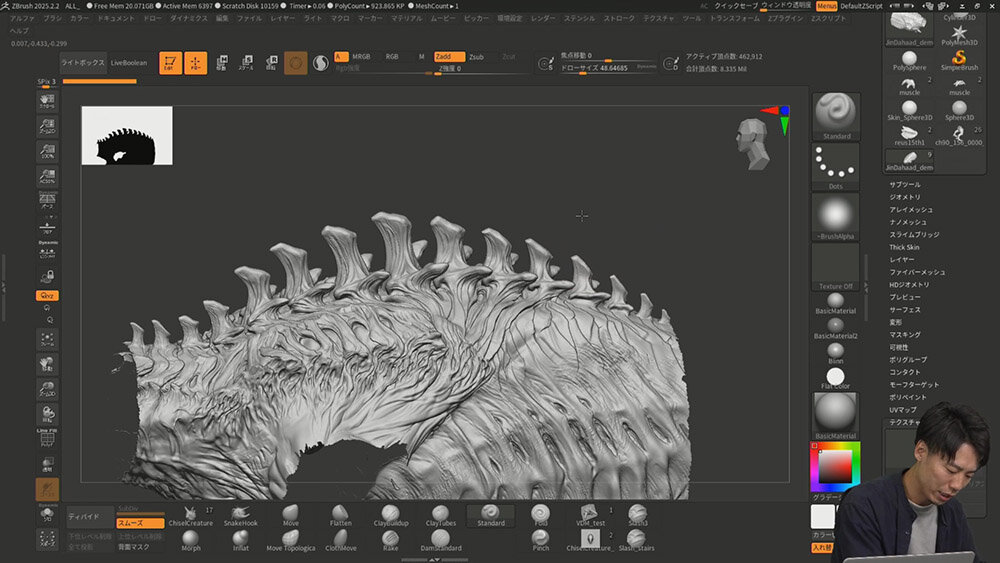Expand the アレイメッシュ subpalette
Viewport: 1000px width, 563px height.
pos(911,210)
